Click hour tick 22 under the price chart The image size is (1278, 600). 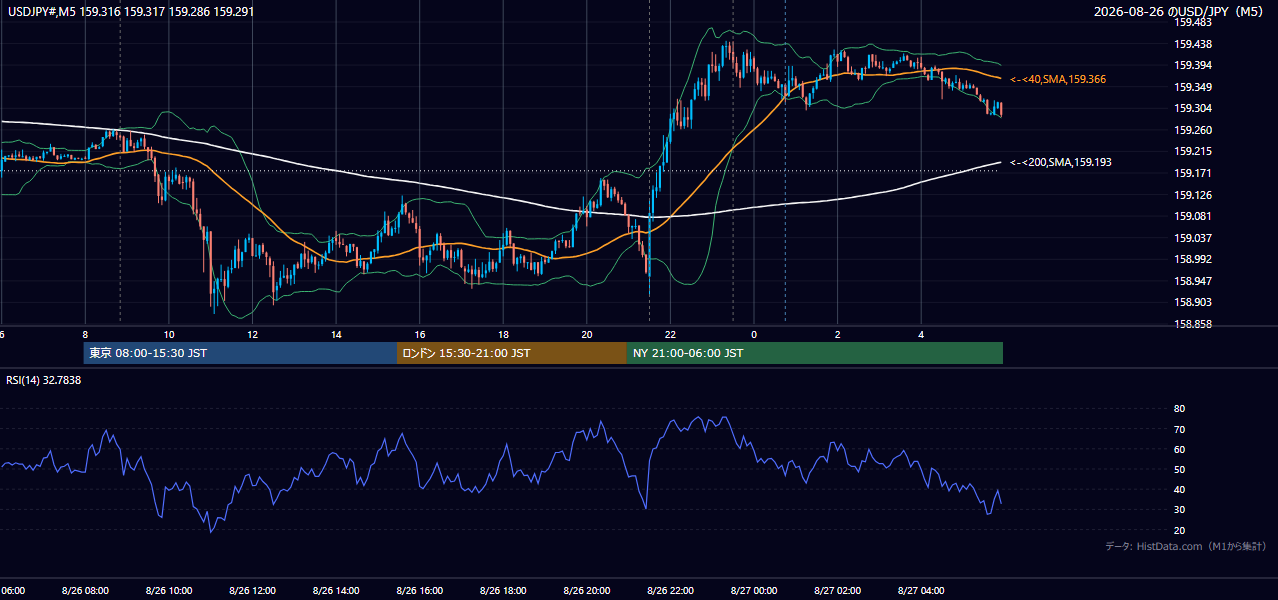(x=670, y=335)
